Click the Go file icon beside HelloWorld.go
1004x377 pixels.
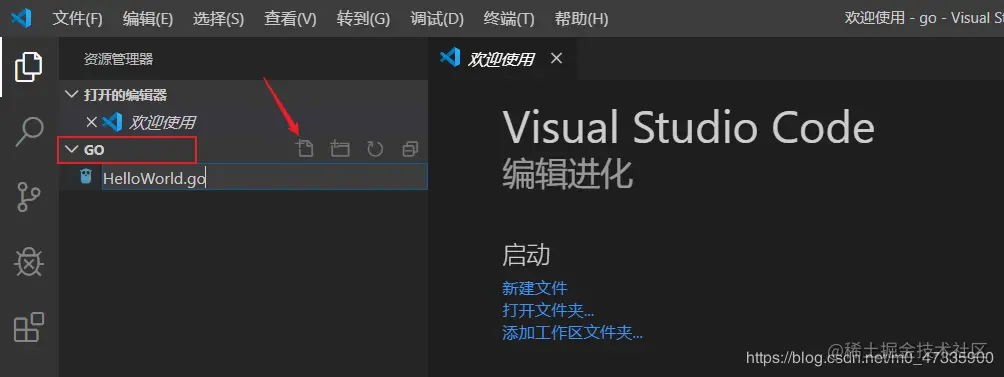[86, 177]
